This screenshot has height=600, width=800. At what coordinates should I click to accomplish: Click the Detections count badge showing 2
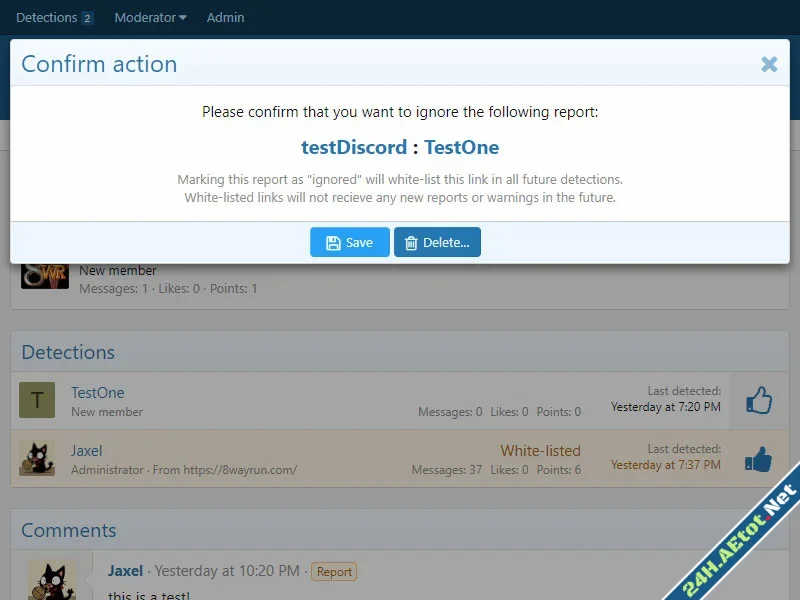[87, 18]
